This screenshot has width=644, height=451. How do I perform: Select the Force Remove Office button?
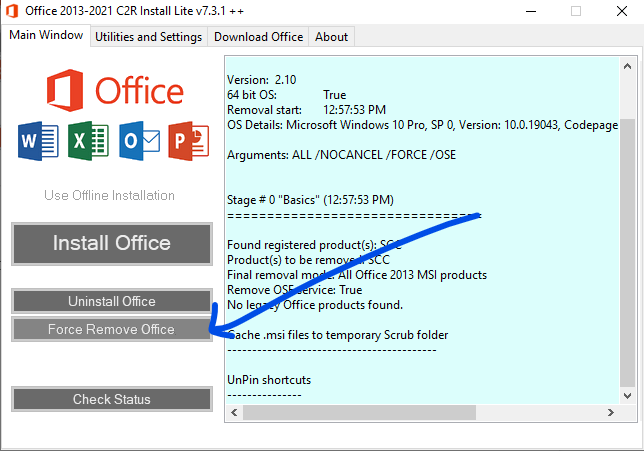(112, 329)
